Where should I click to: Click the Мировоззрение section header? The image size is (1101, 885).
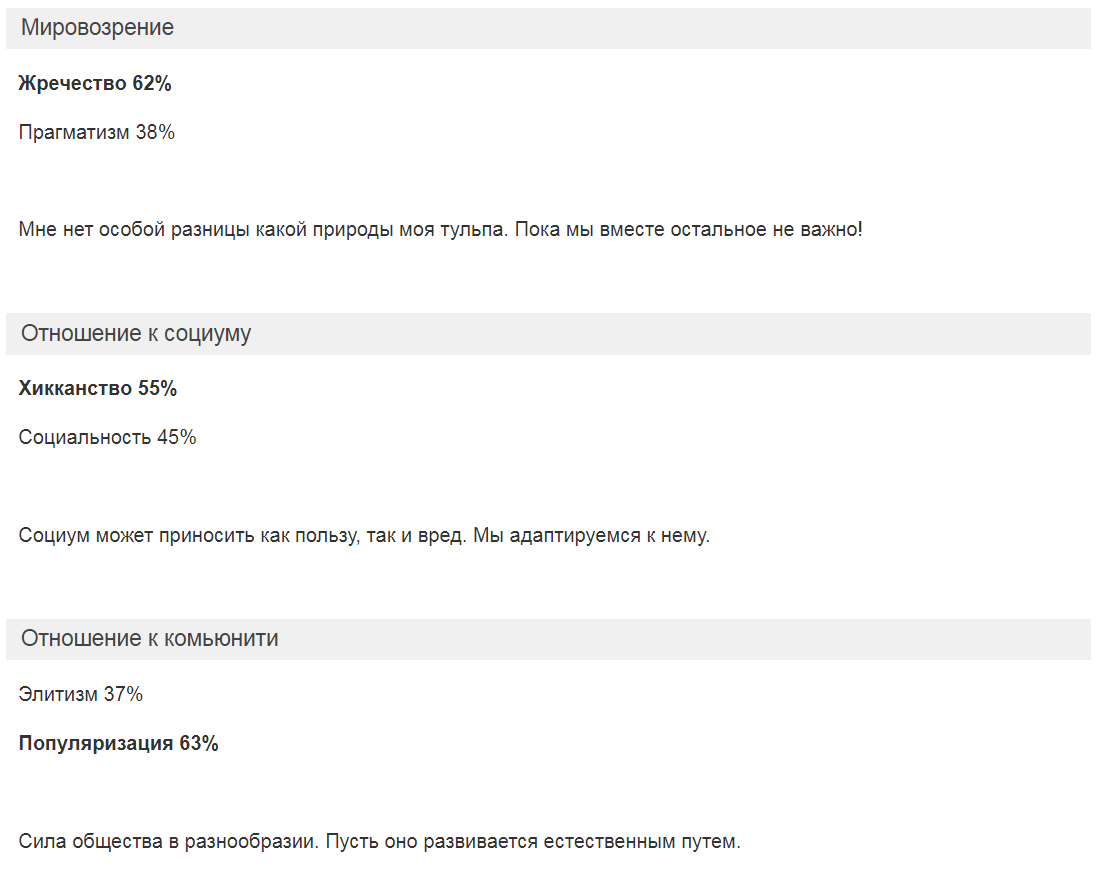[548, 28]
